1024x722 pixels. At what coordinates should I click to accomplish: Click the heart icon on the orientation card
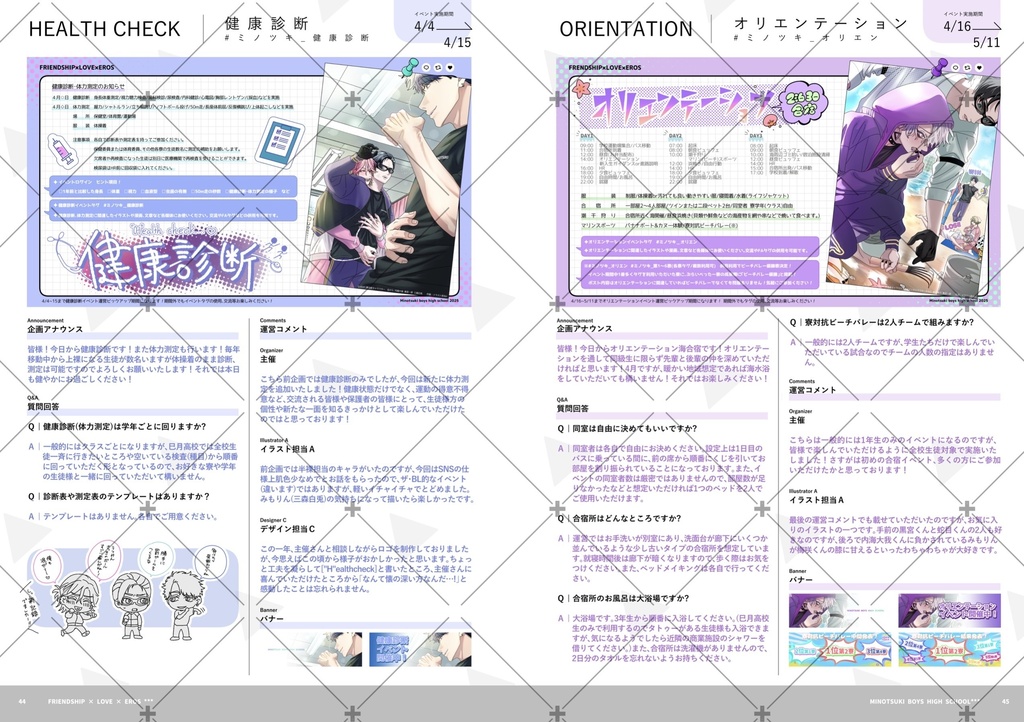978,67
